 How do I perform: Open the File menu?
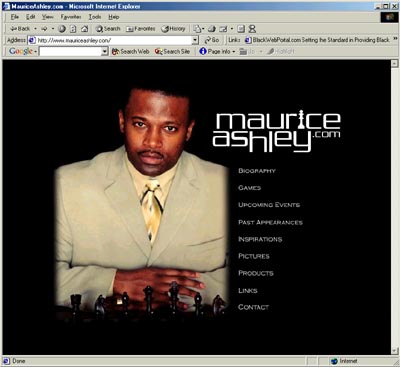(x=15, y=17)
